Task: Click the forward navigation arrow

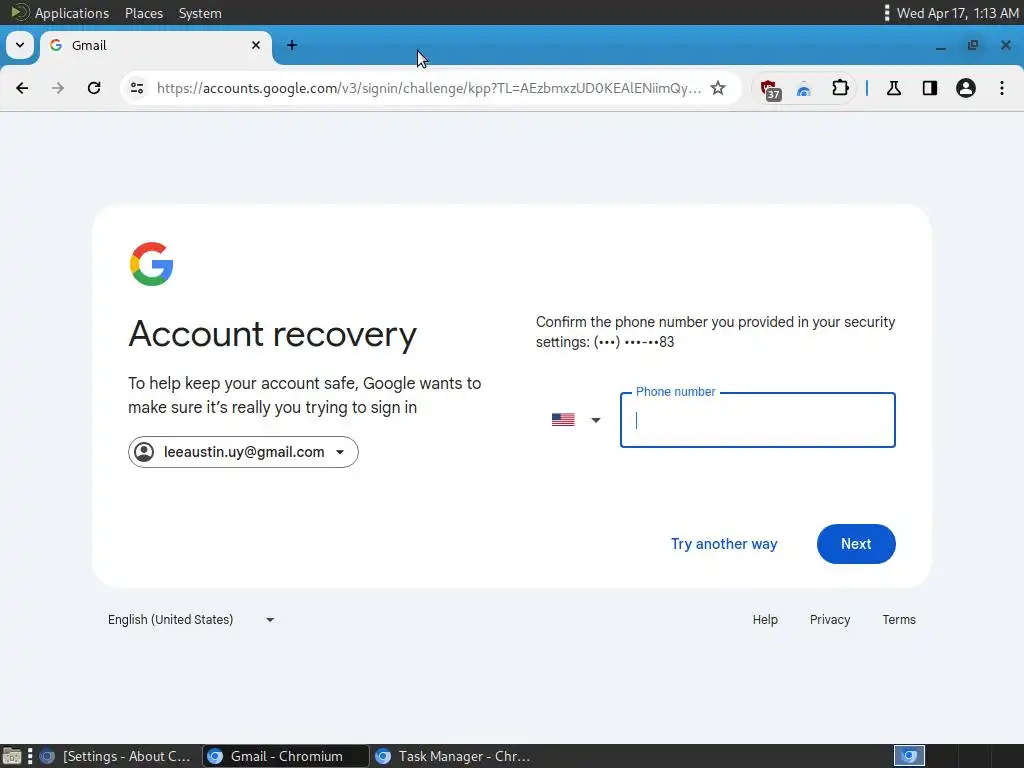Action: pos(58,88)
